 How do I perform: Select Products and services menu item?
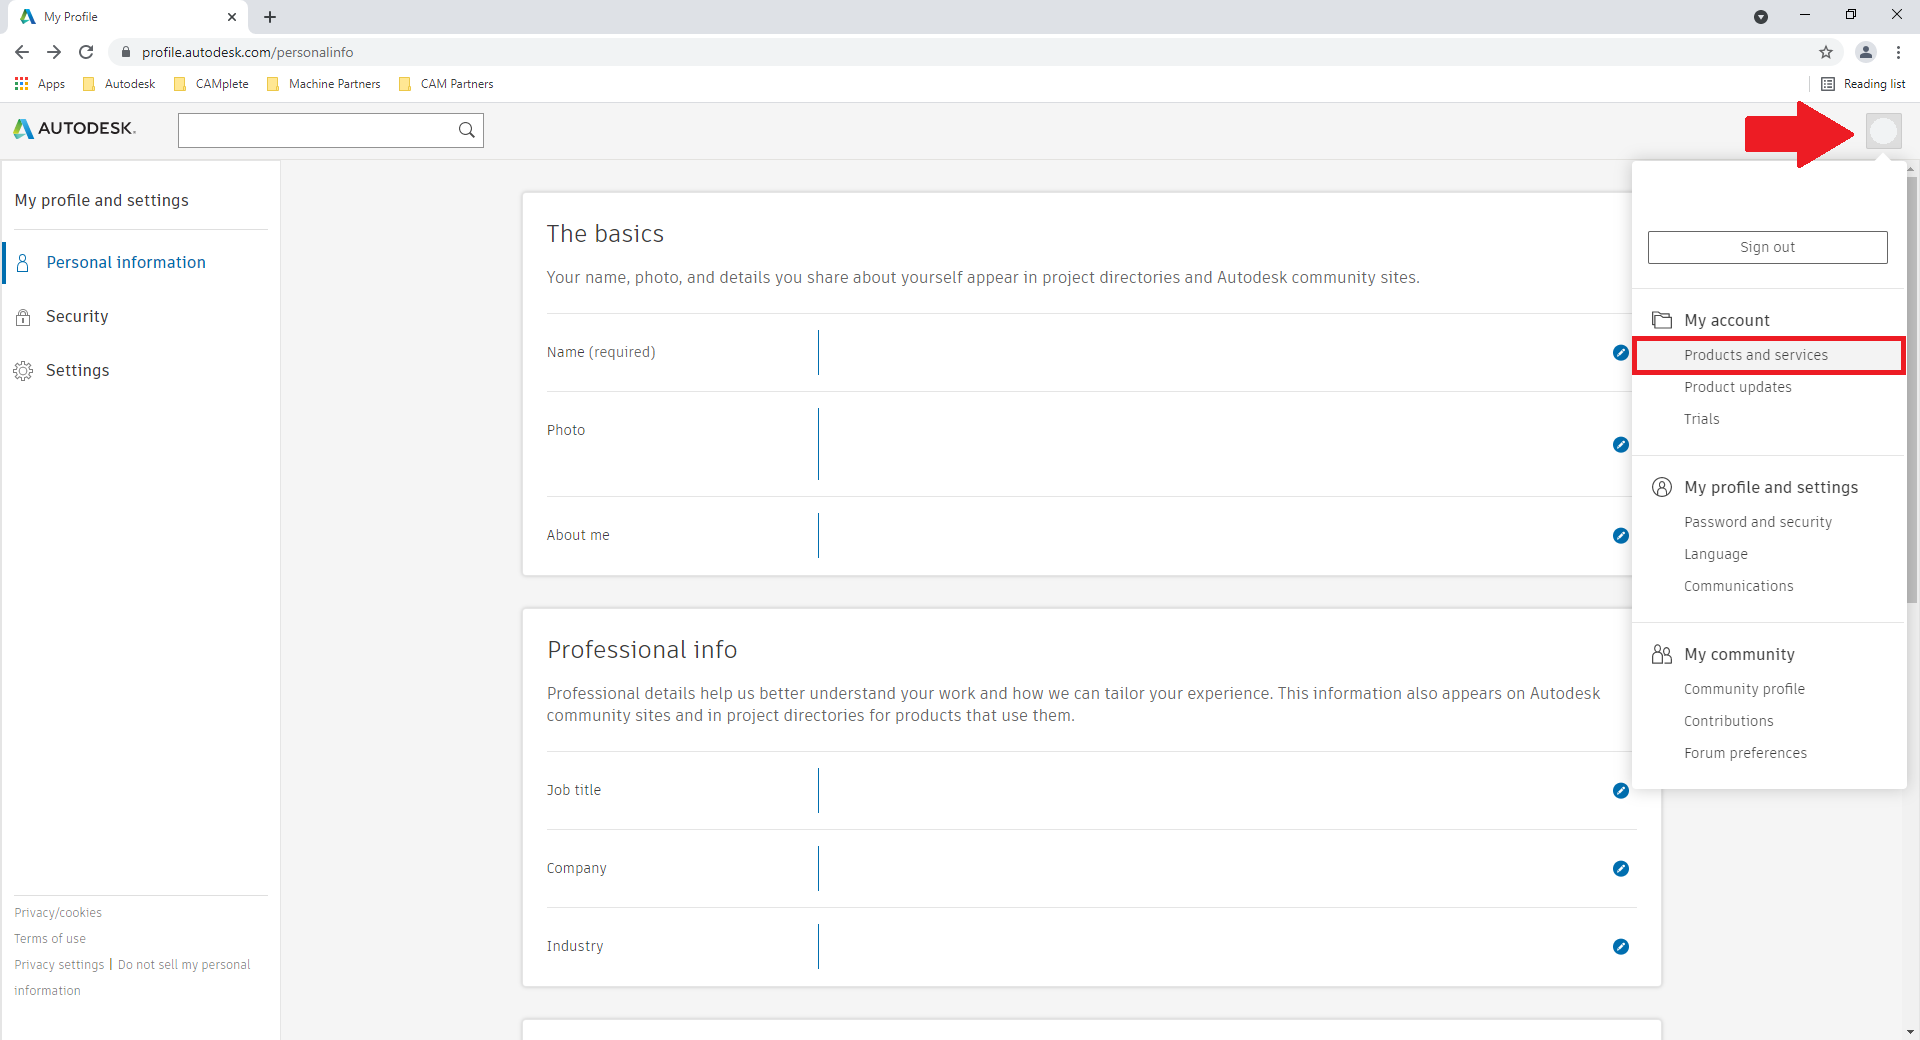tap(1755, 355)
